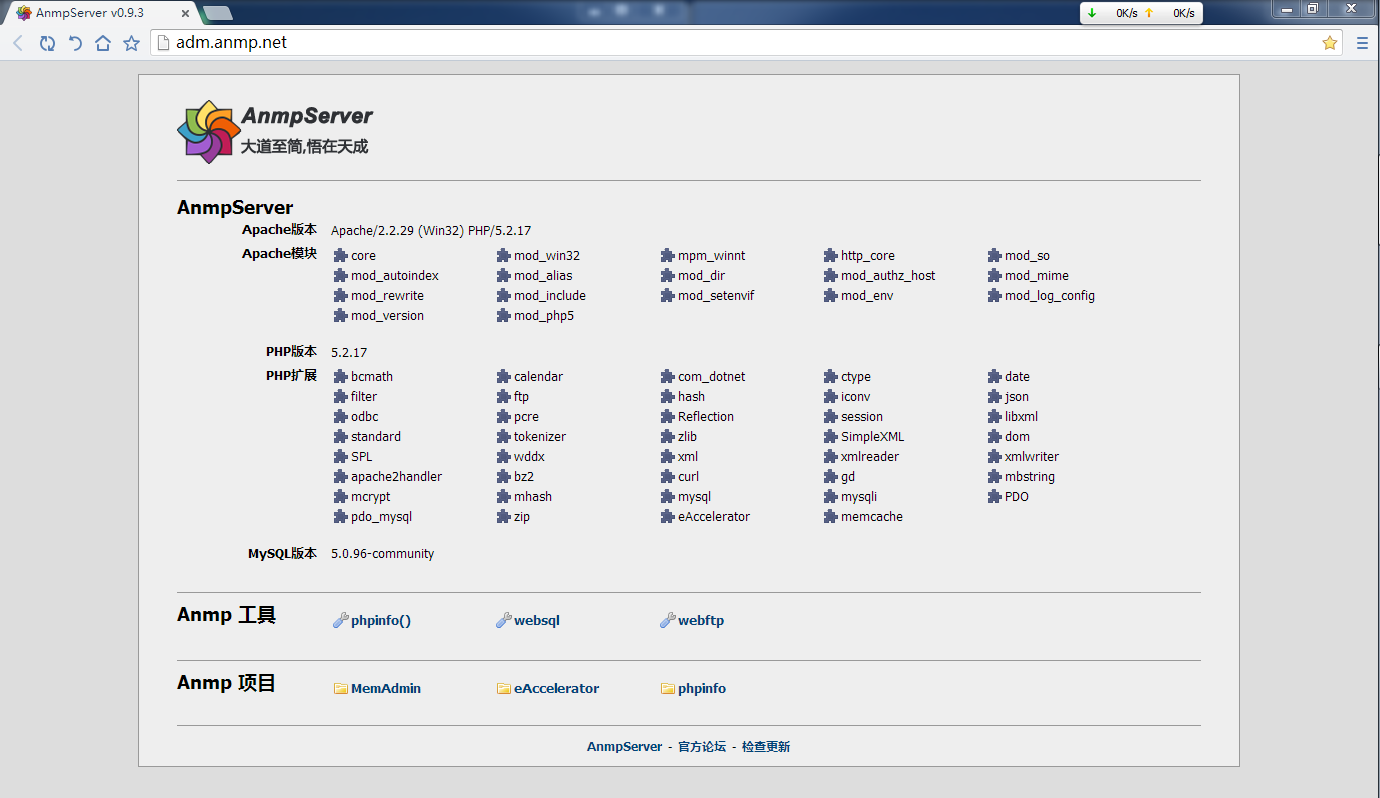Click the mod_authz_host module name
The height and width of the screenshot is (798, 1380).
tap(888, 276)
